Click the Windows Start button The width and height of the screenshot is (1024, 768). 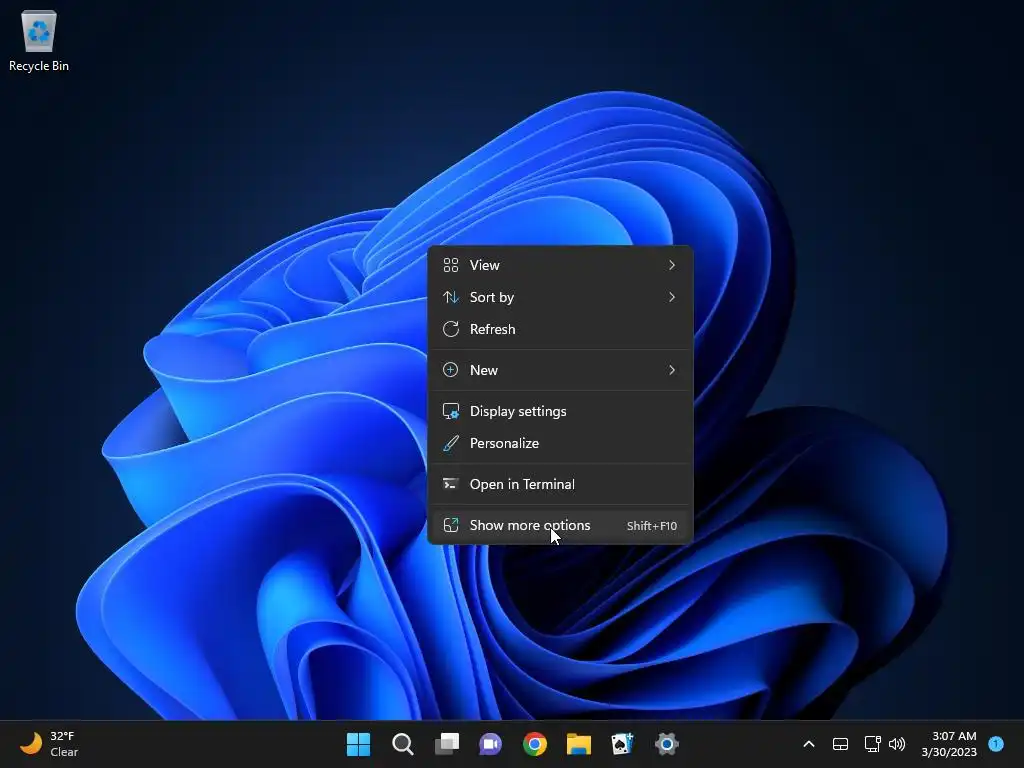[358, 744]
